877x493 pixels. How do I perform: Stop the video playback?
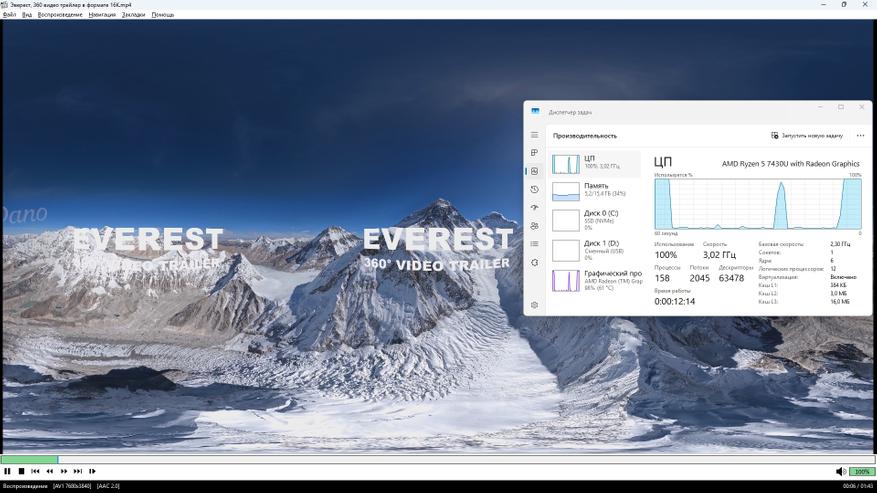click(21, 471)
